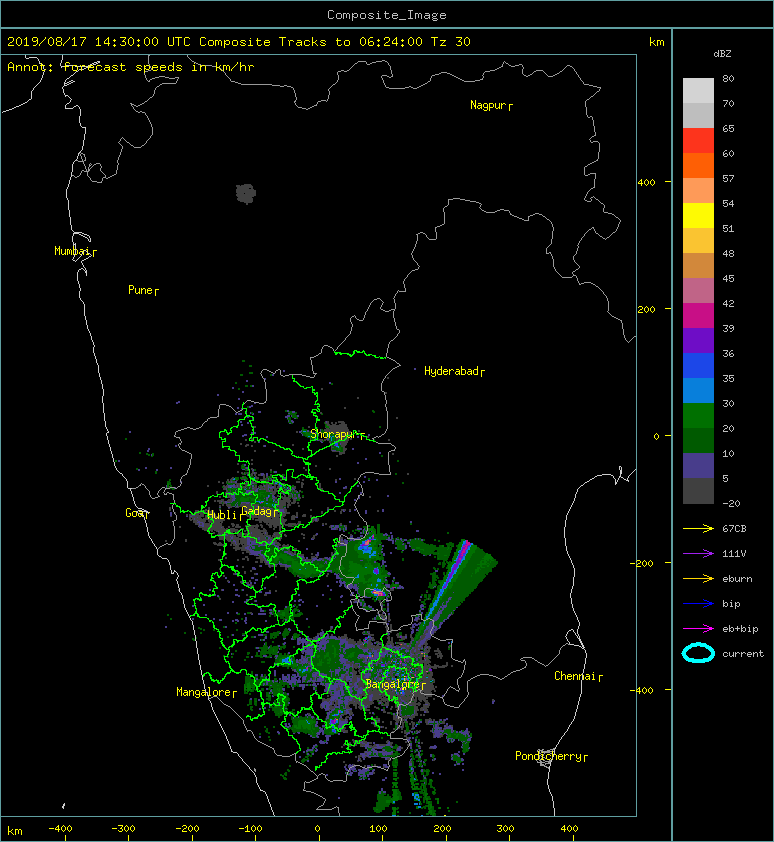Click the yellow 67CB arrow legend icon
The height and width of the screenshot is (842, 774).
pyautogui.click(x=698, y=528)
